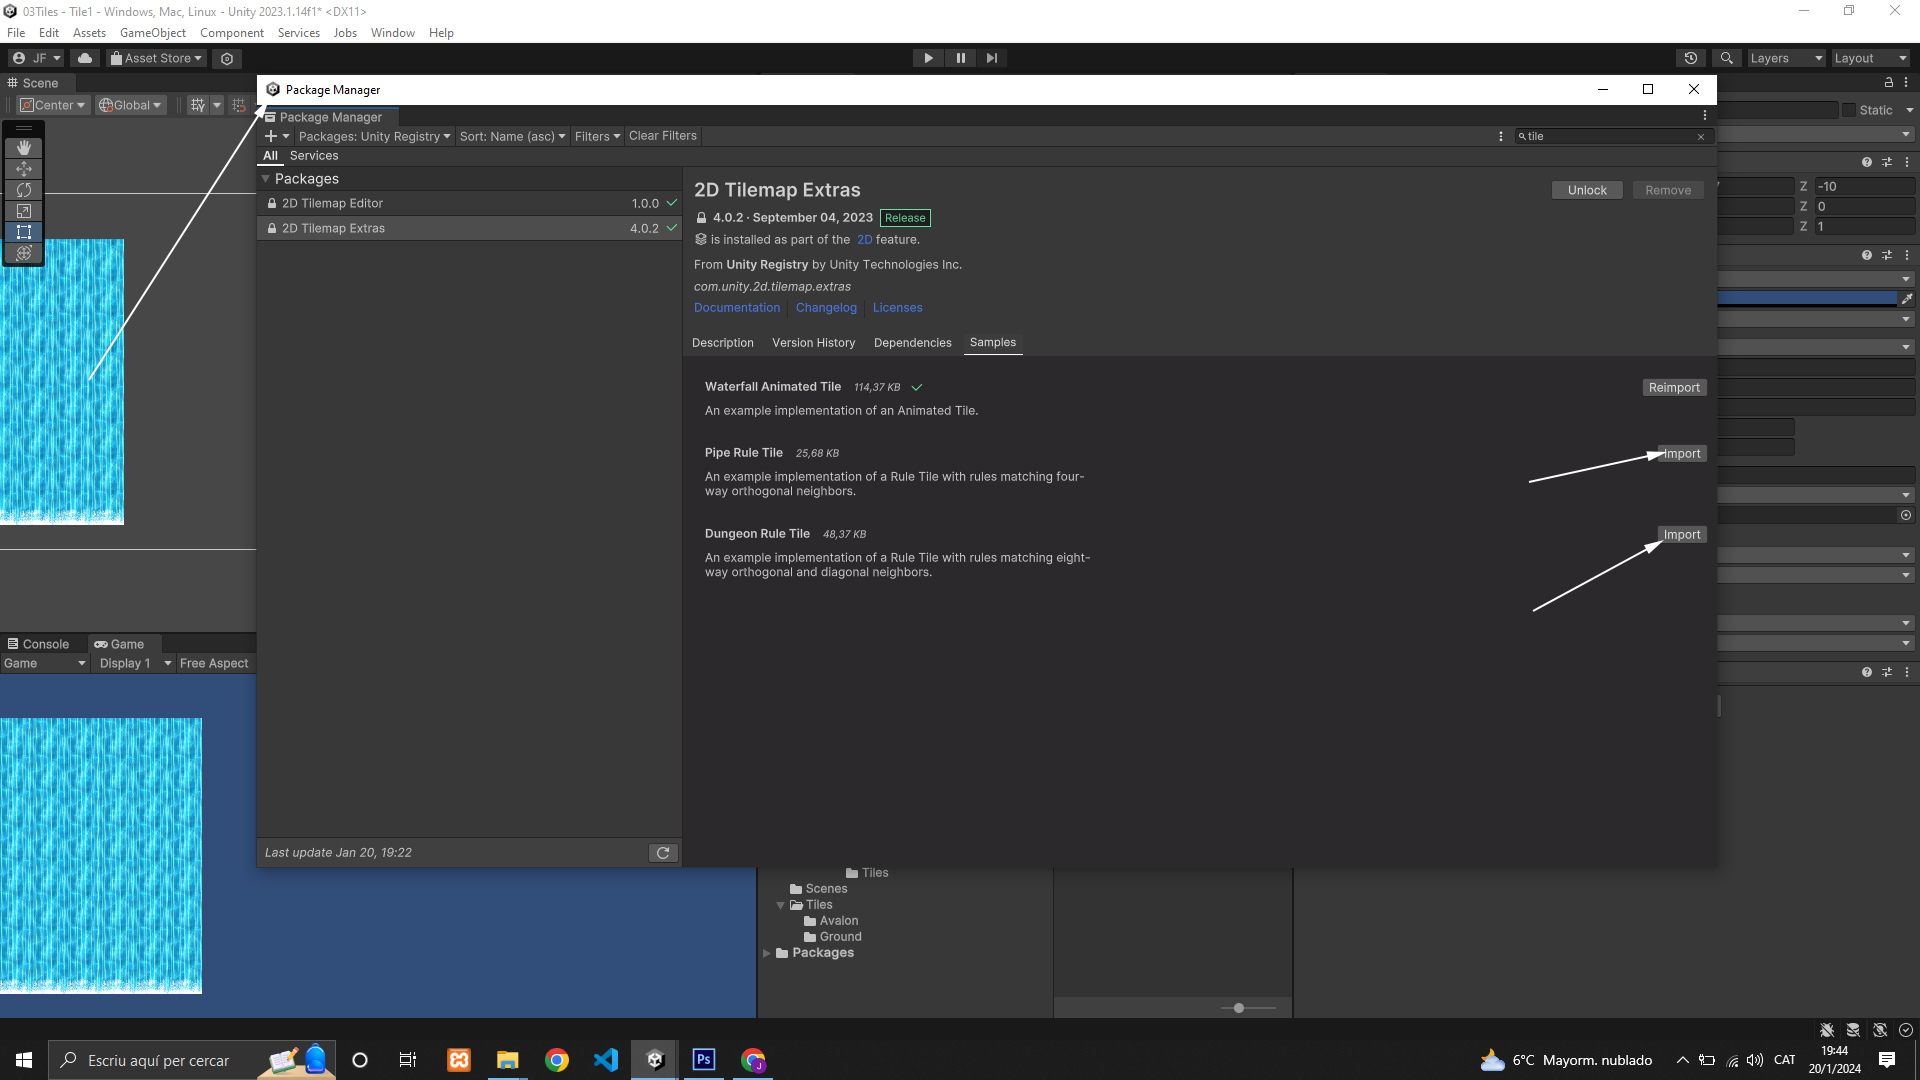
Task: Import the Pipe Rule Tile sample
Action: [x=1682, y=454]
